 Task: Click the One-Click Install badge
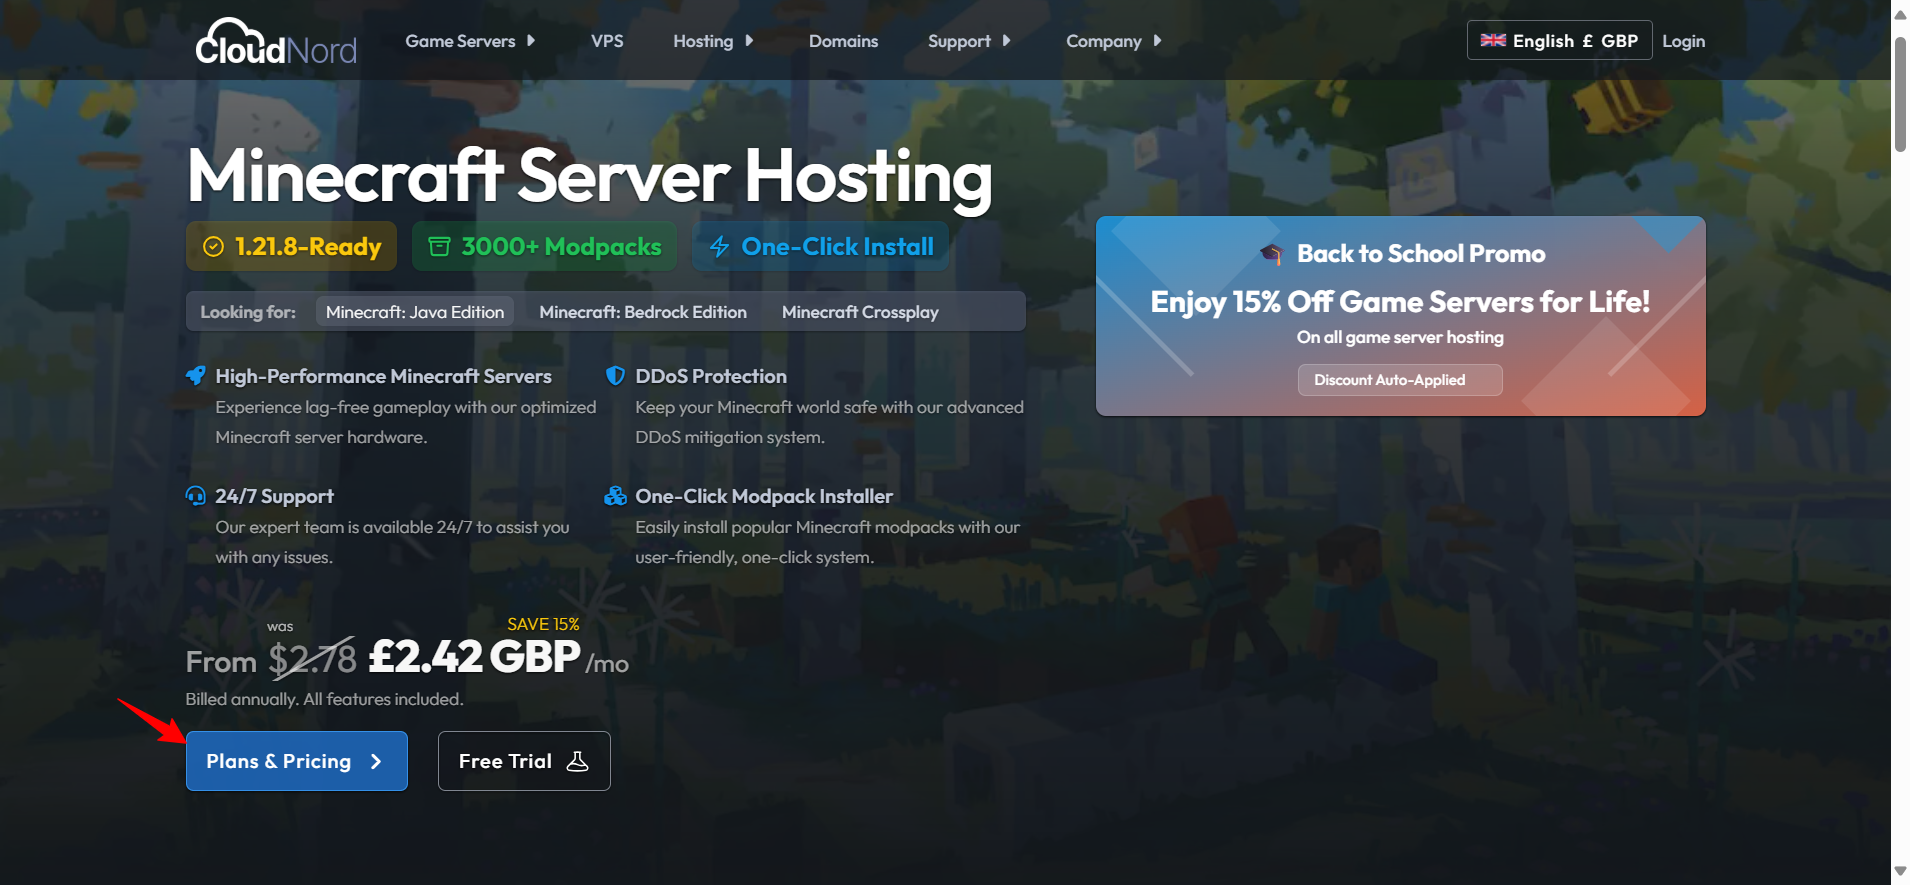pyautogui.click(x=820, y=246)
